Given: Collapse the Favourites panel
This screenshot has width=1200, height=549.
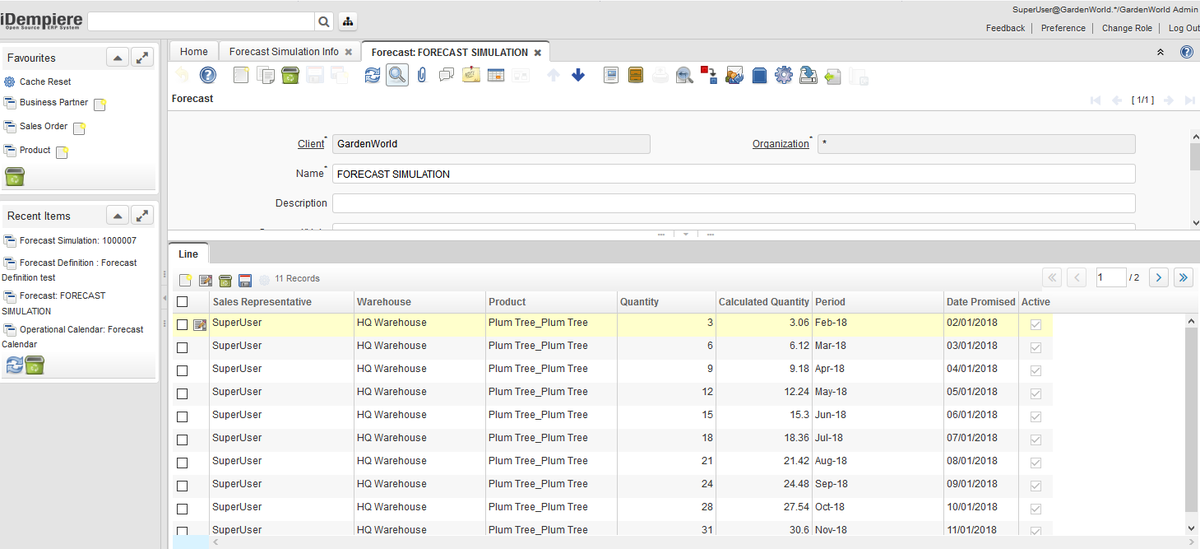Looking at the screenshot, I should 116,59.
